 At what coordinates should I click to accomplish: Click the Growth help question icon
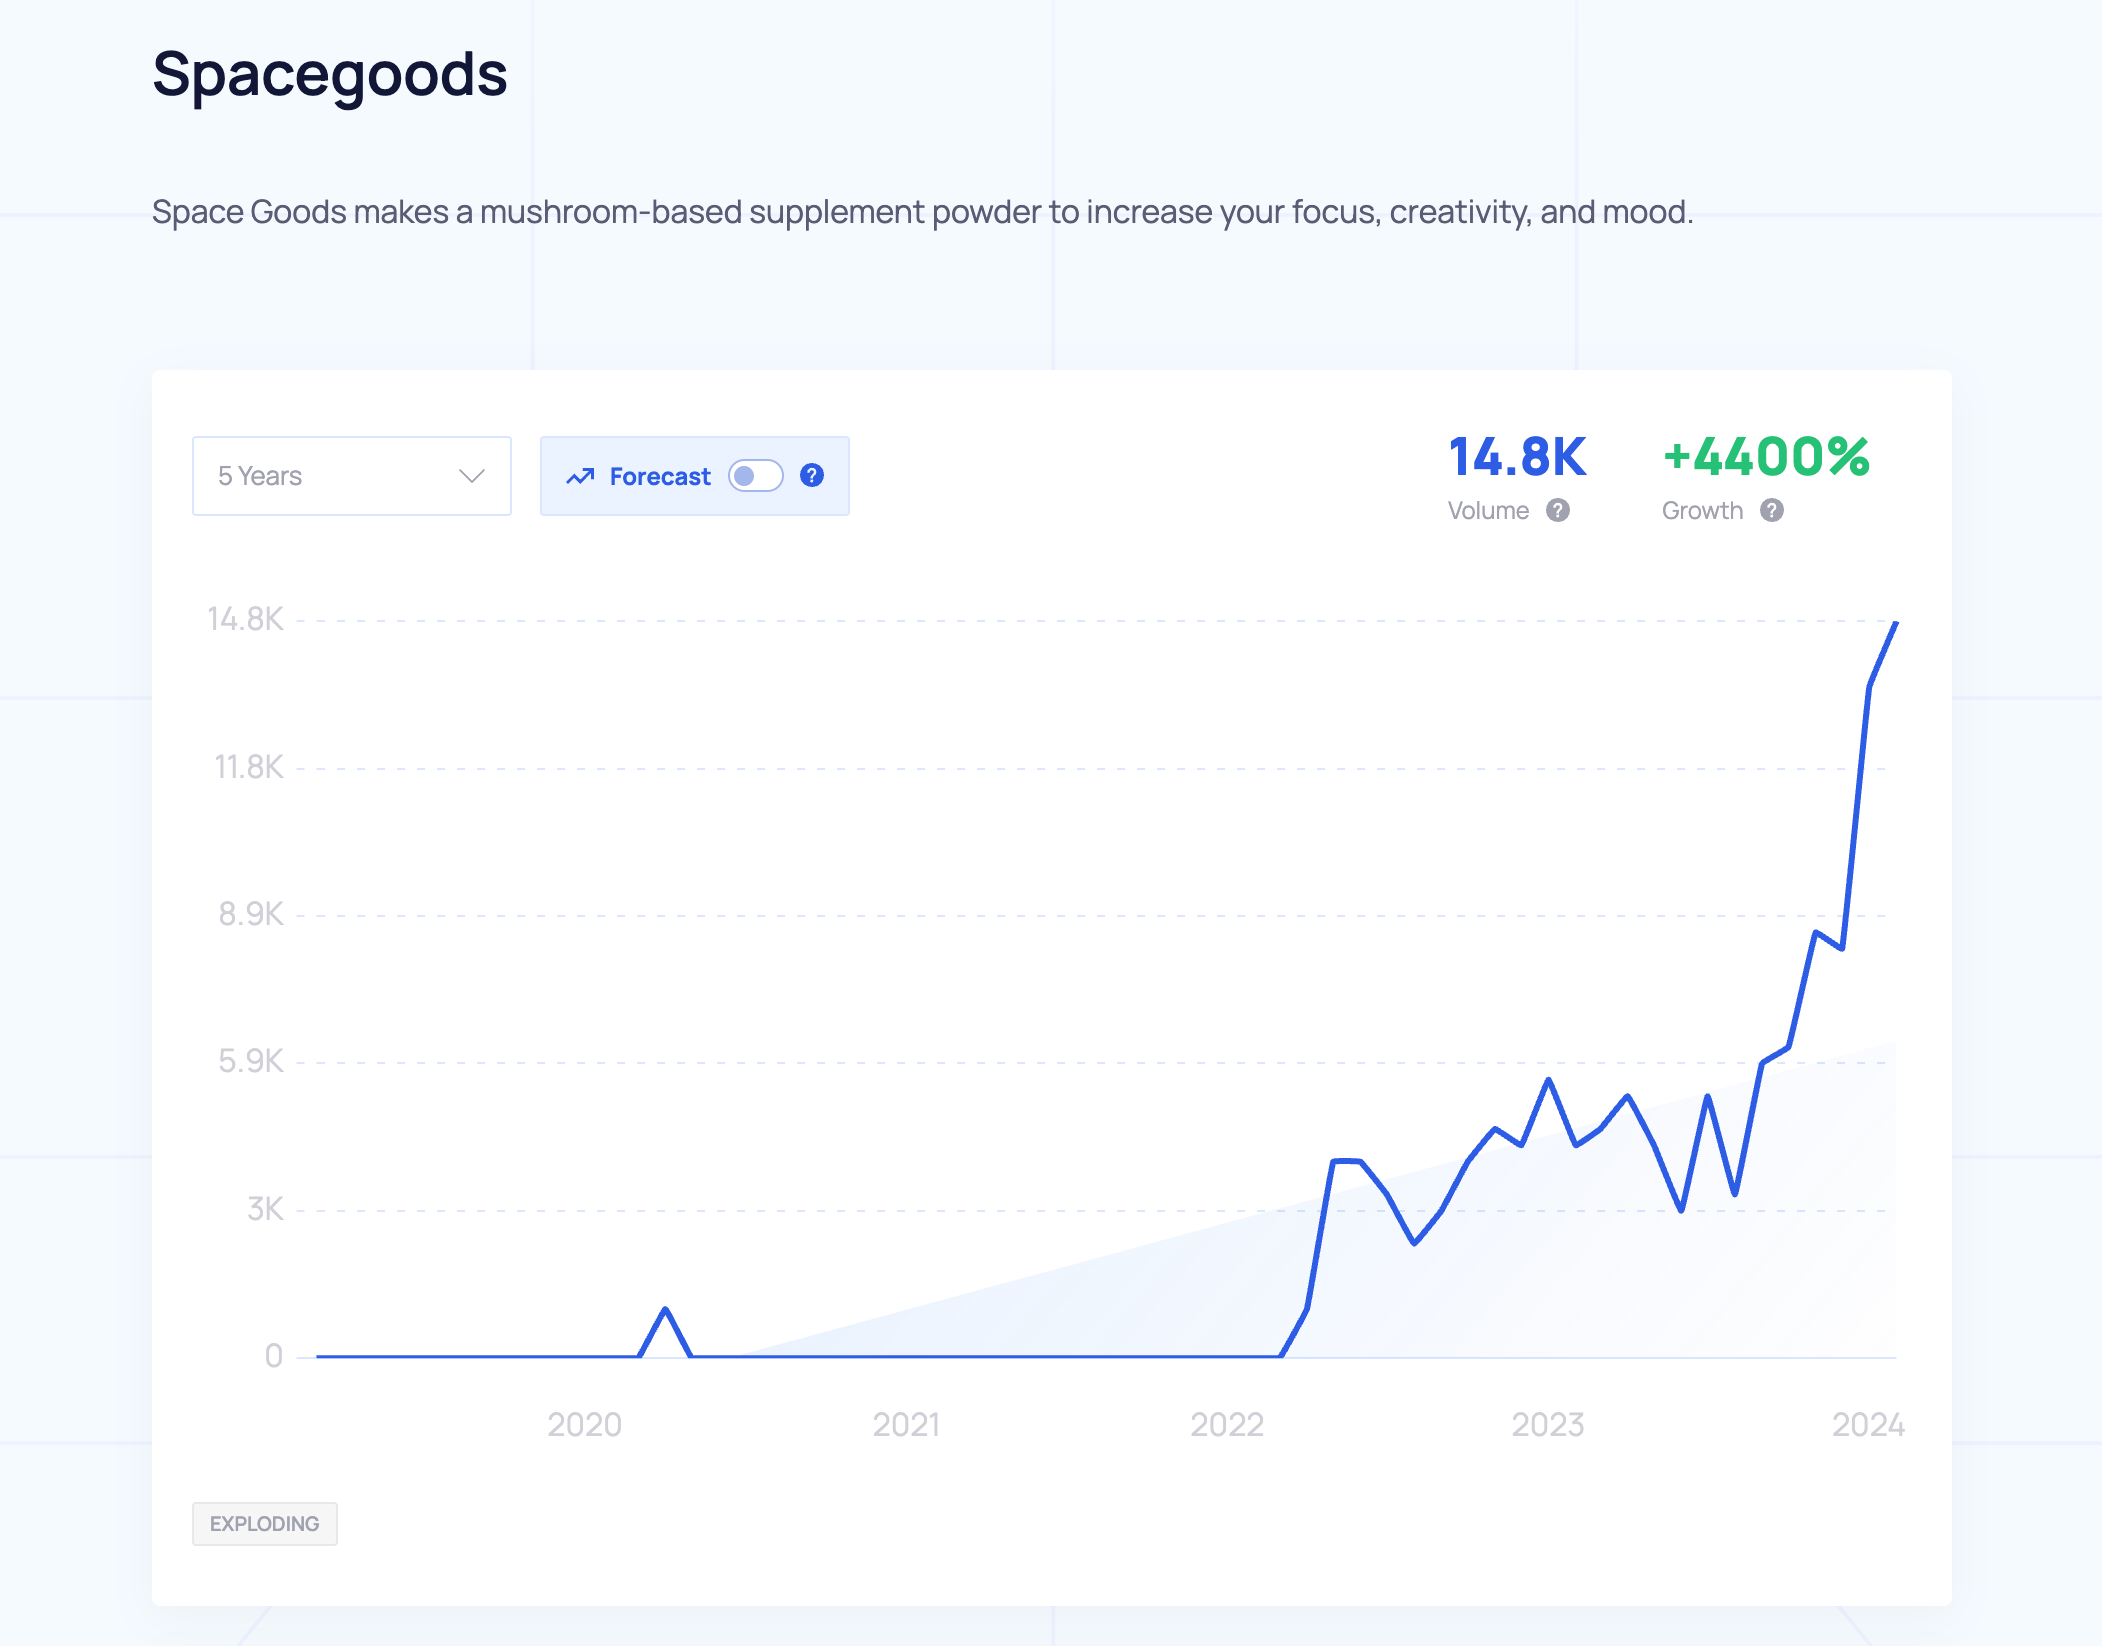point(1772,511)
